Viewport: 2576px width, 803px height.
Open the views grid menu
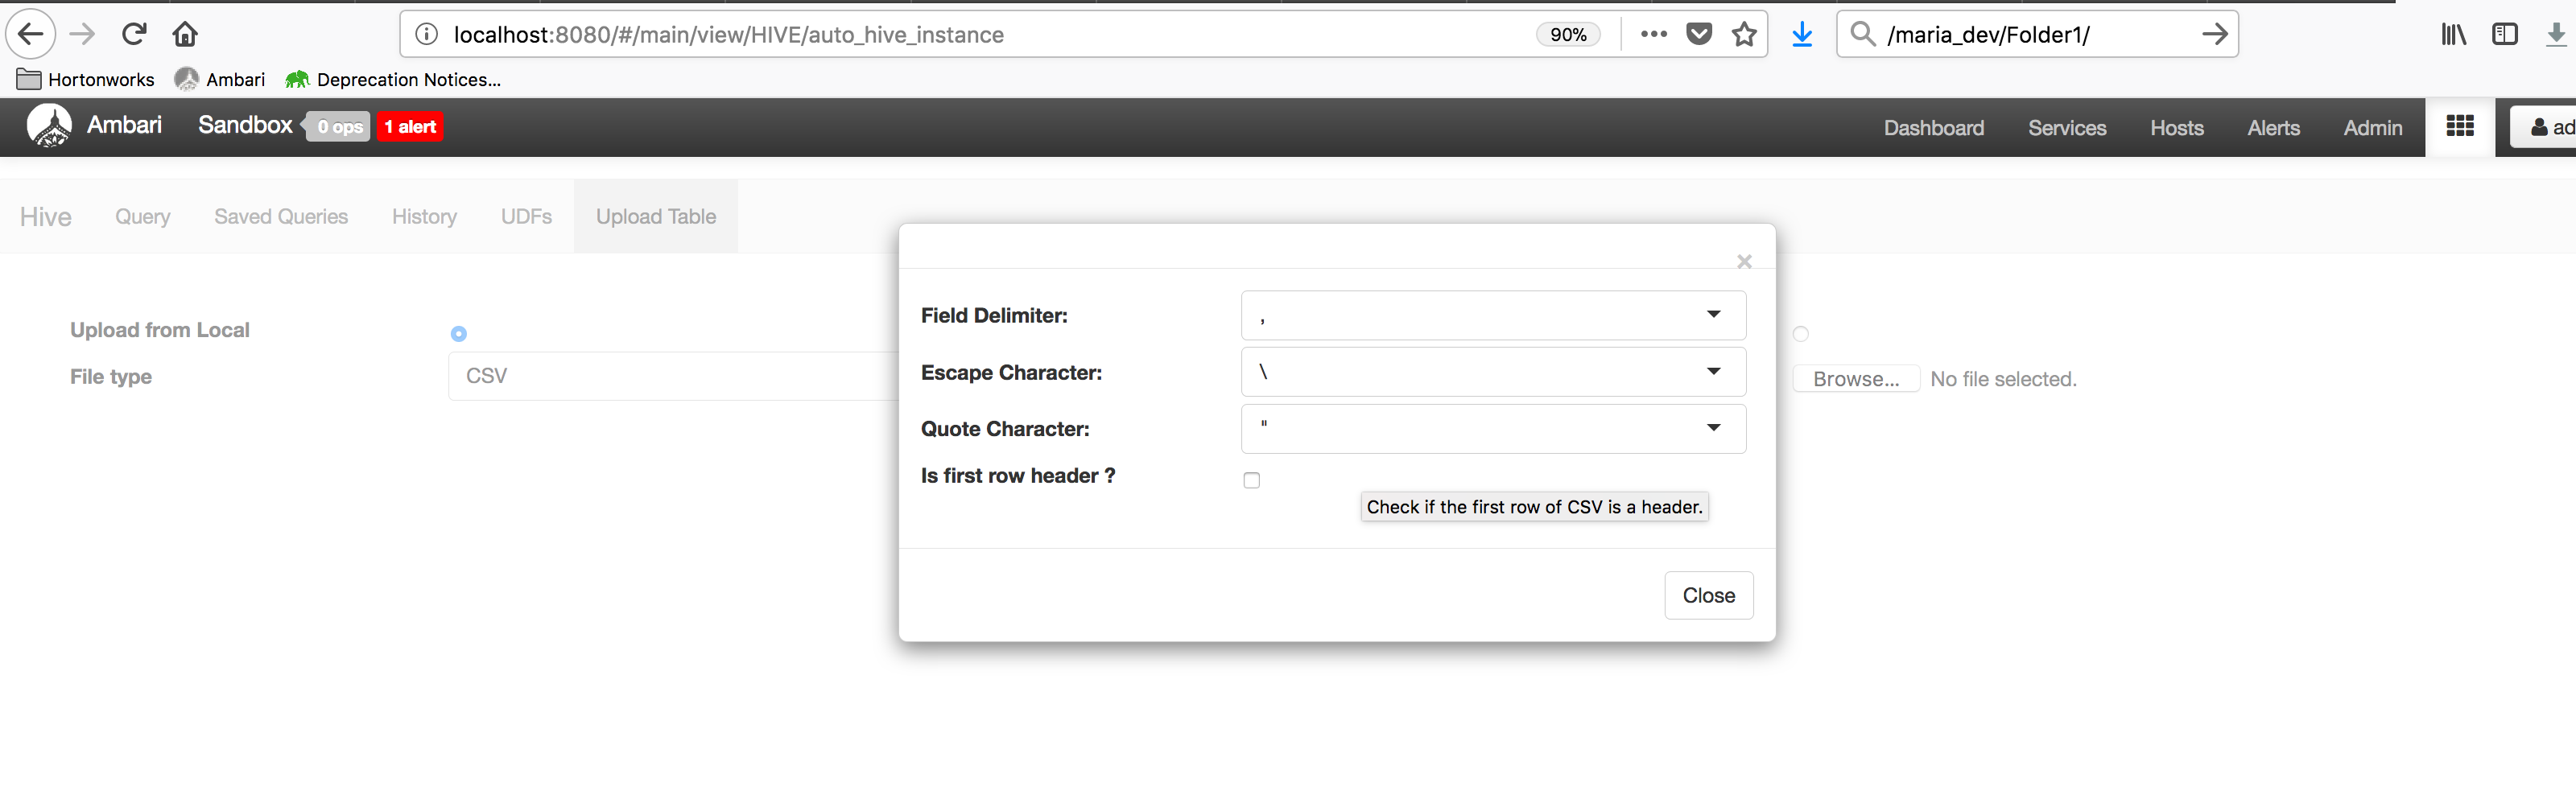[2460, 126]
